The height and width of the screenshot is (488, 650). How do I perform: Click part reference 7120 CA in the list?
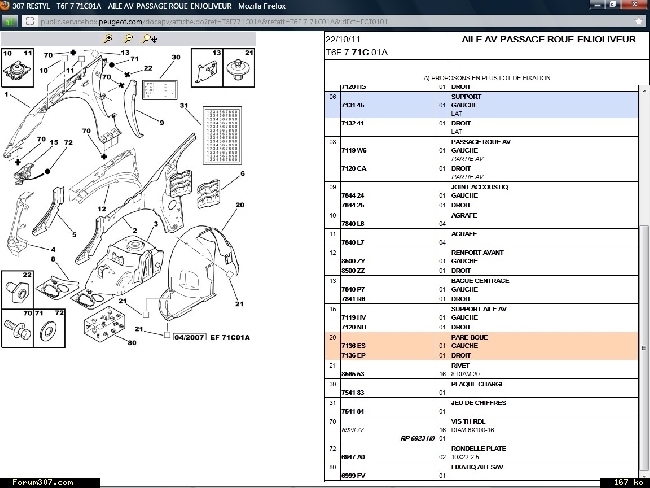(354, 168)
